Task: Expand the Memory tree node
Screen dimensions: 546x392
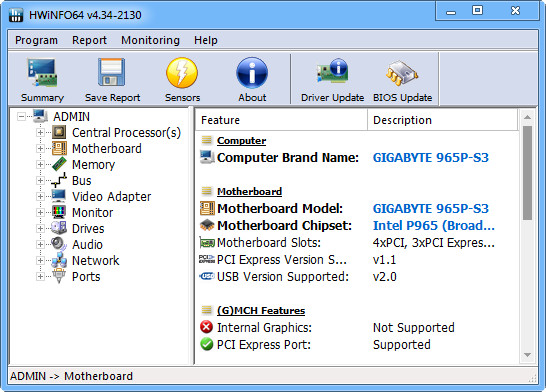Action: [x=40, y=164]
